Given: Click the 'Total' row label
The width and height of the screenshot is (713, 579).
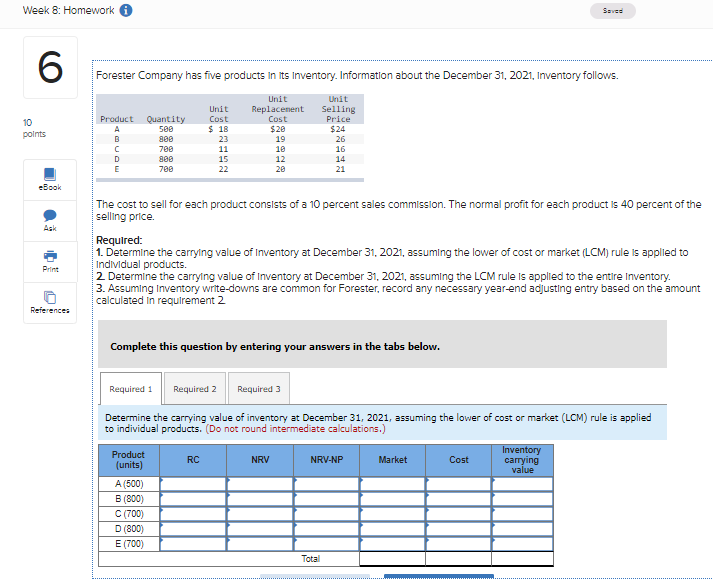Looking at the screenshot, I should (x=311, y=559).
